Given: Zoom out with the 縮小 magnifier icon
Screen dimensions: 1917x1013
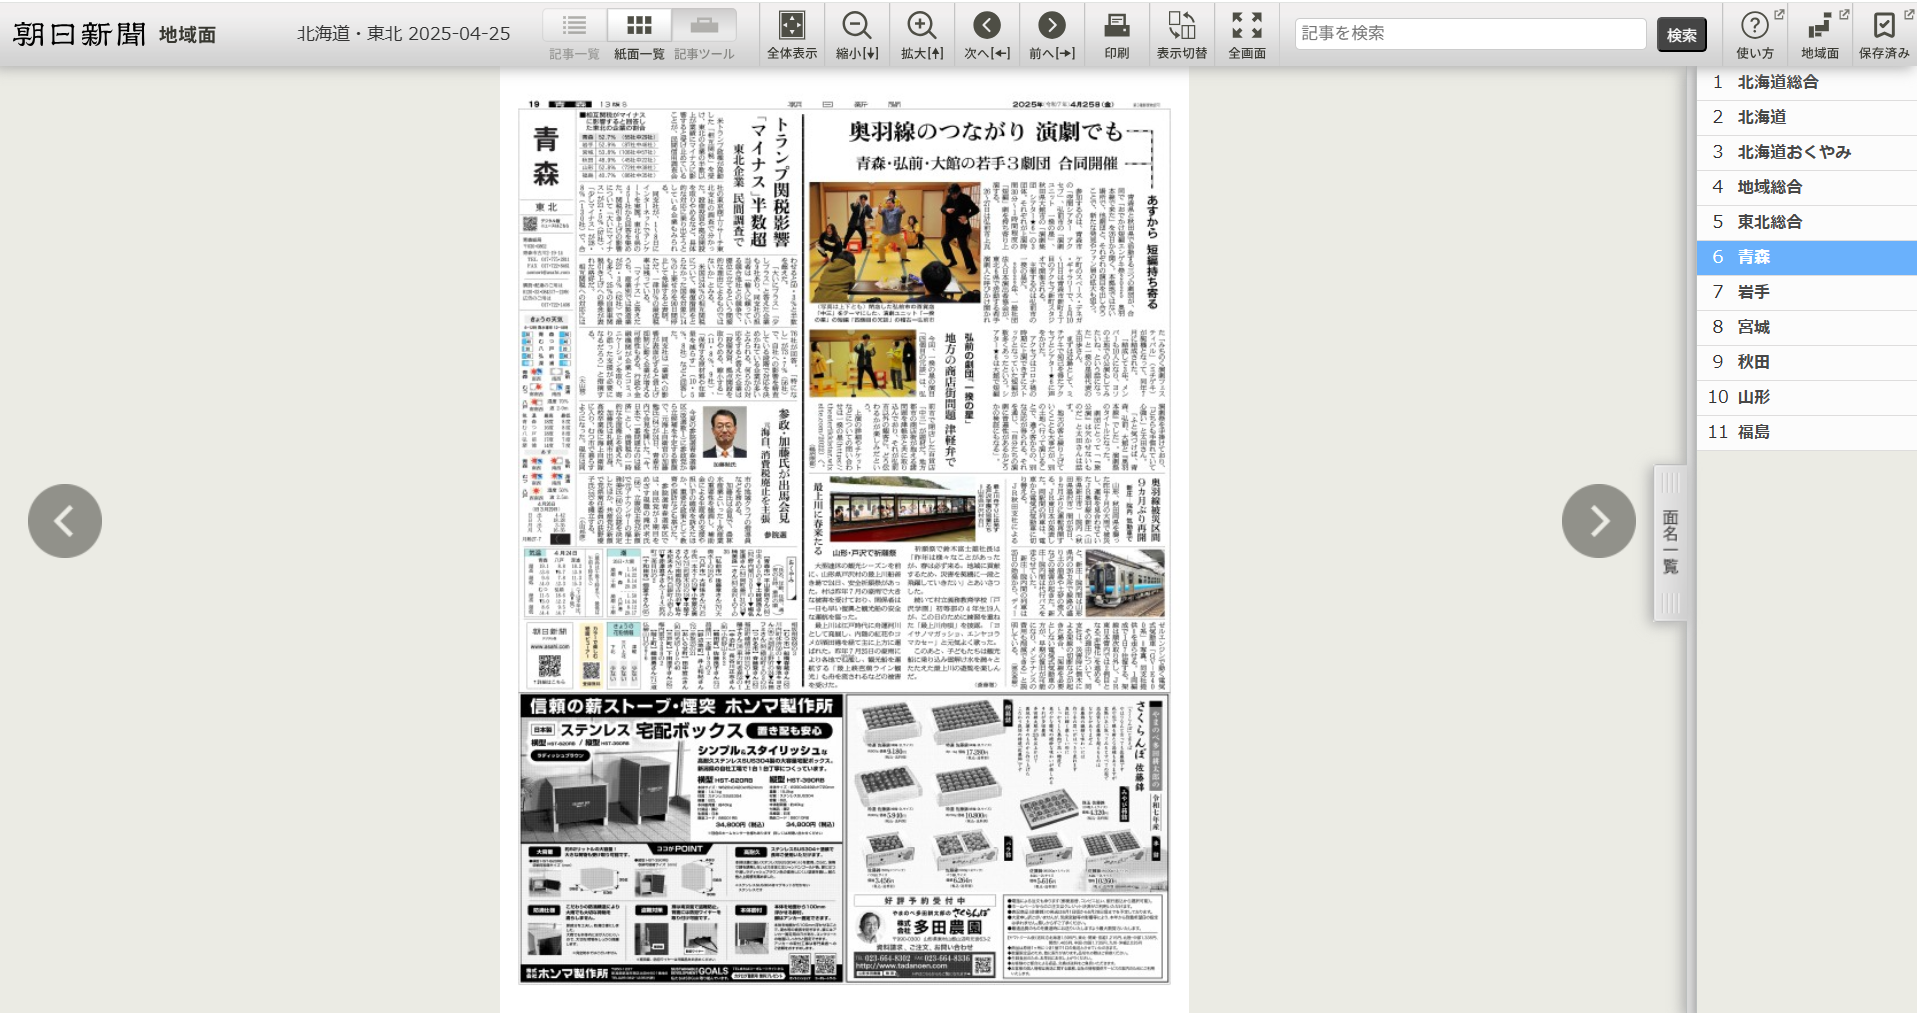Looking at the screenshot, I should coord(856,26).
